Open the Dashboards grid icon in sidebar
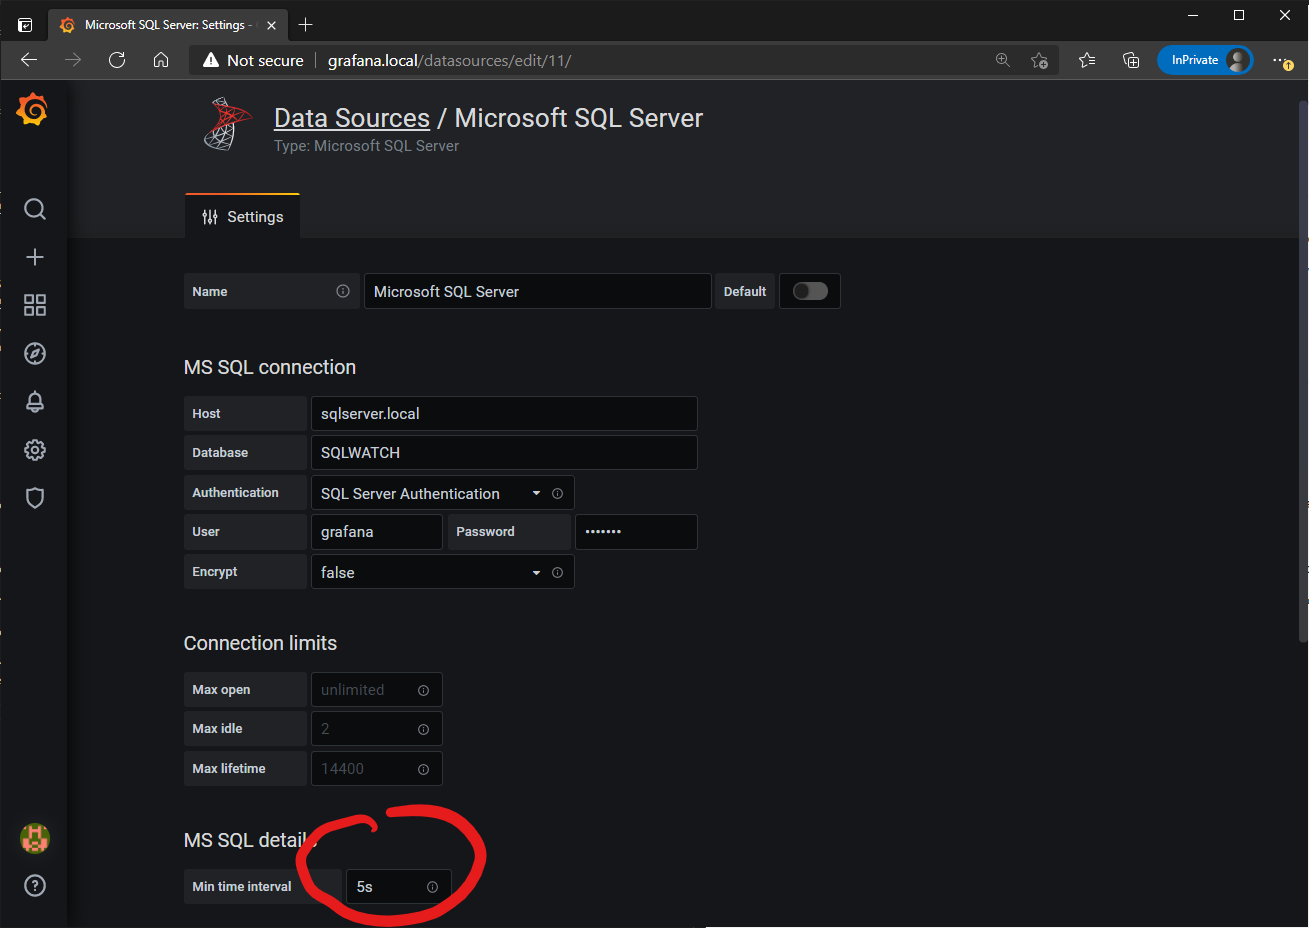The height and width of the screenshot is (928, 1309). pyautogui.click(x=35, y=305)
